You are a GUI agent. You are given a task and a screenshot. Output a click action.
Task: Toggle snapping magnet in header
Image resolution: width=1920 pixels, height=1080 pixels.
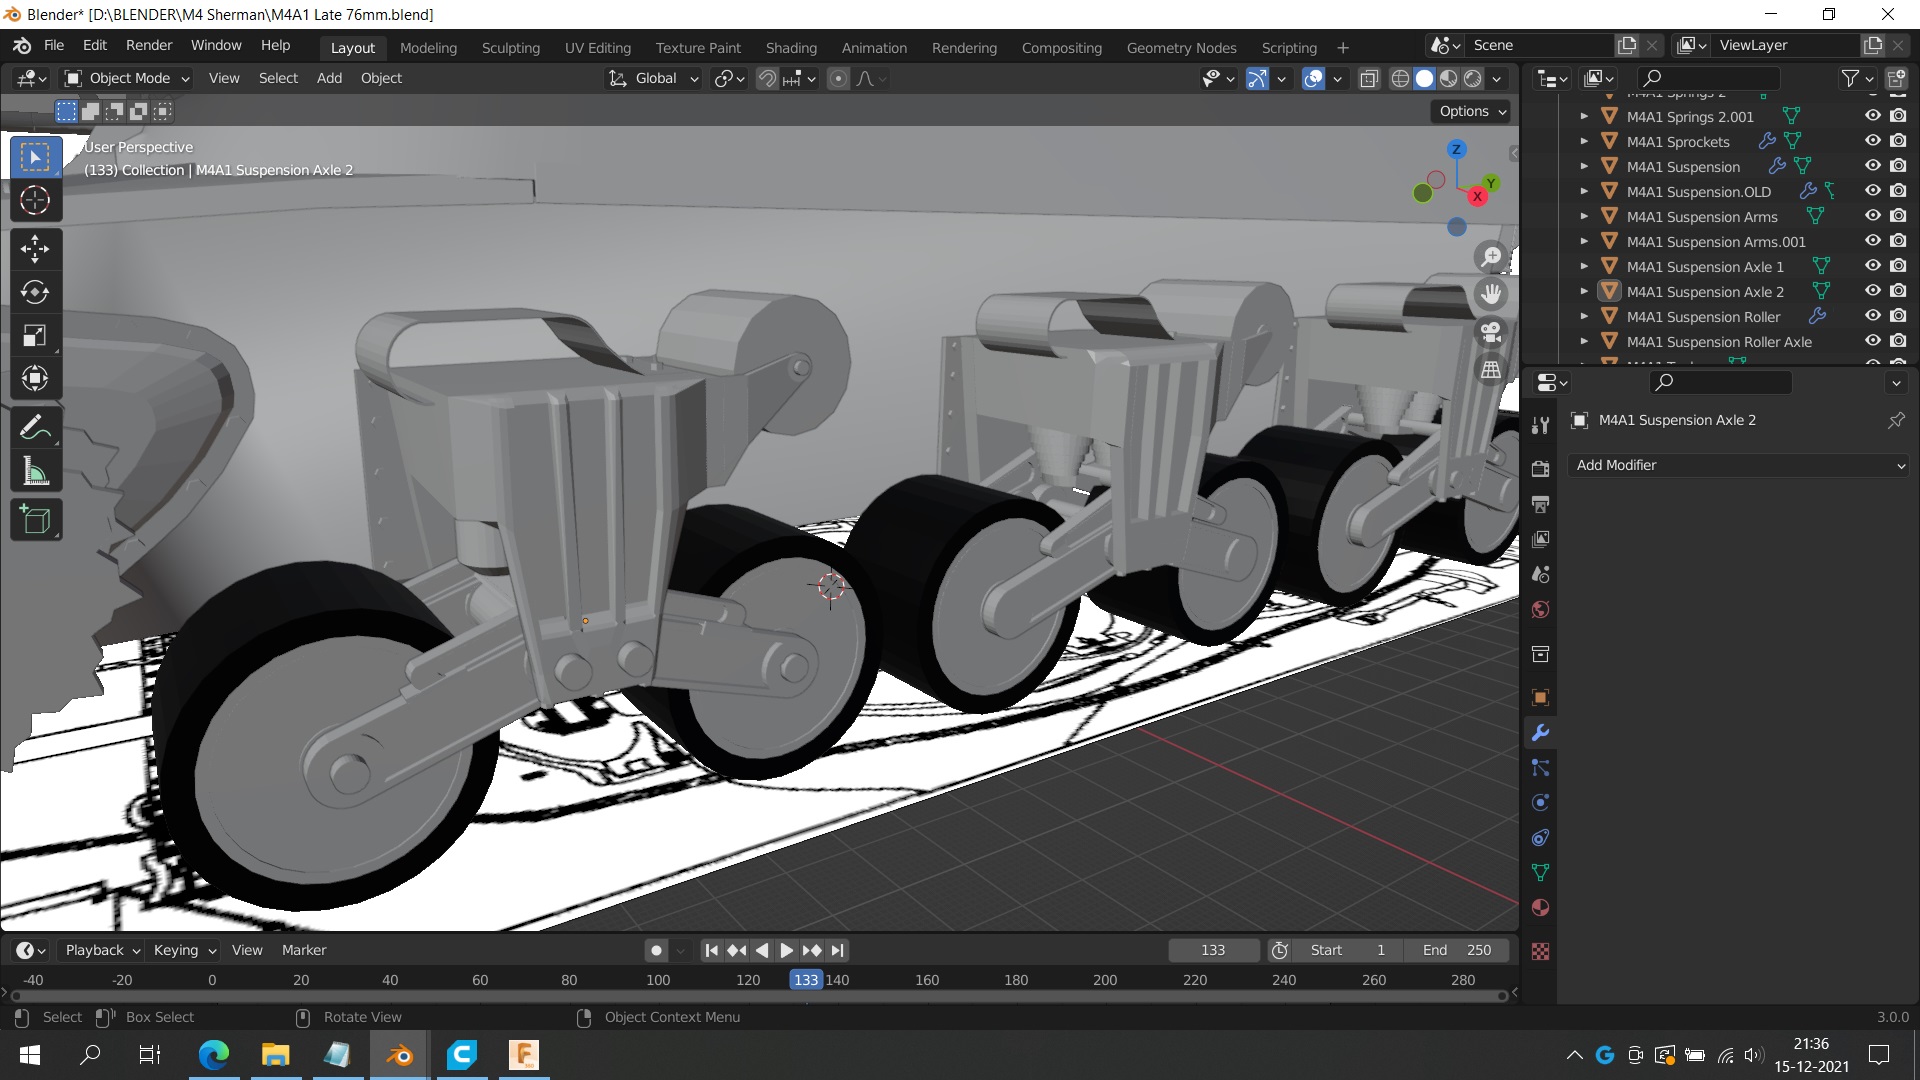tap(767, 79)
